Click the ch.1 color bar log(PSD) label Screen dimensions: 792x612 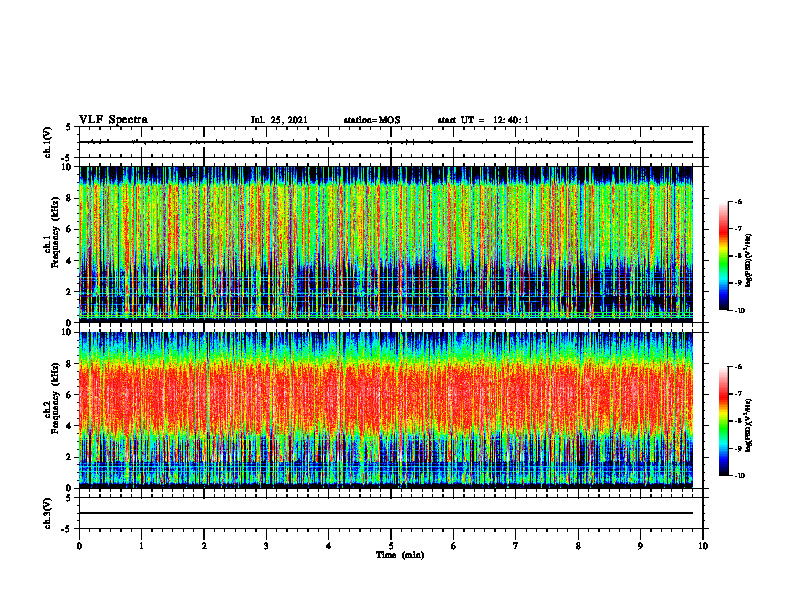pyautogui.click(x=749, y=261)
